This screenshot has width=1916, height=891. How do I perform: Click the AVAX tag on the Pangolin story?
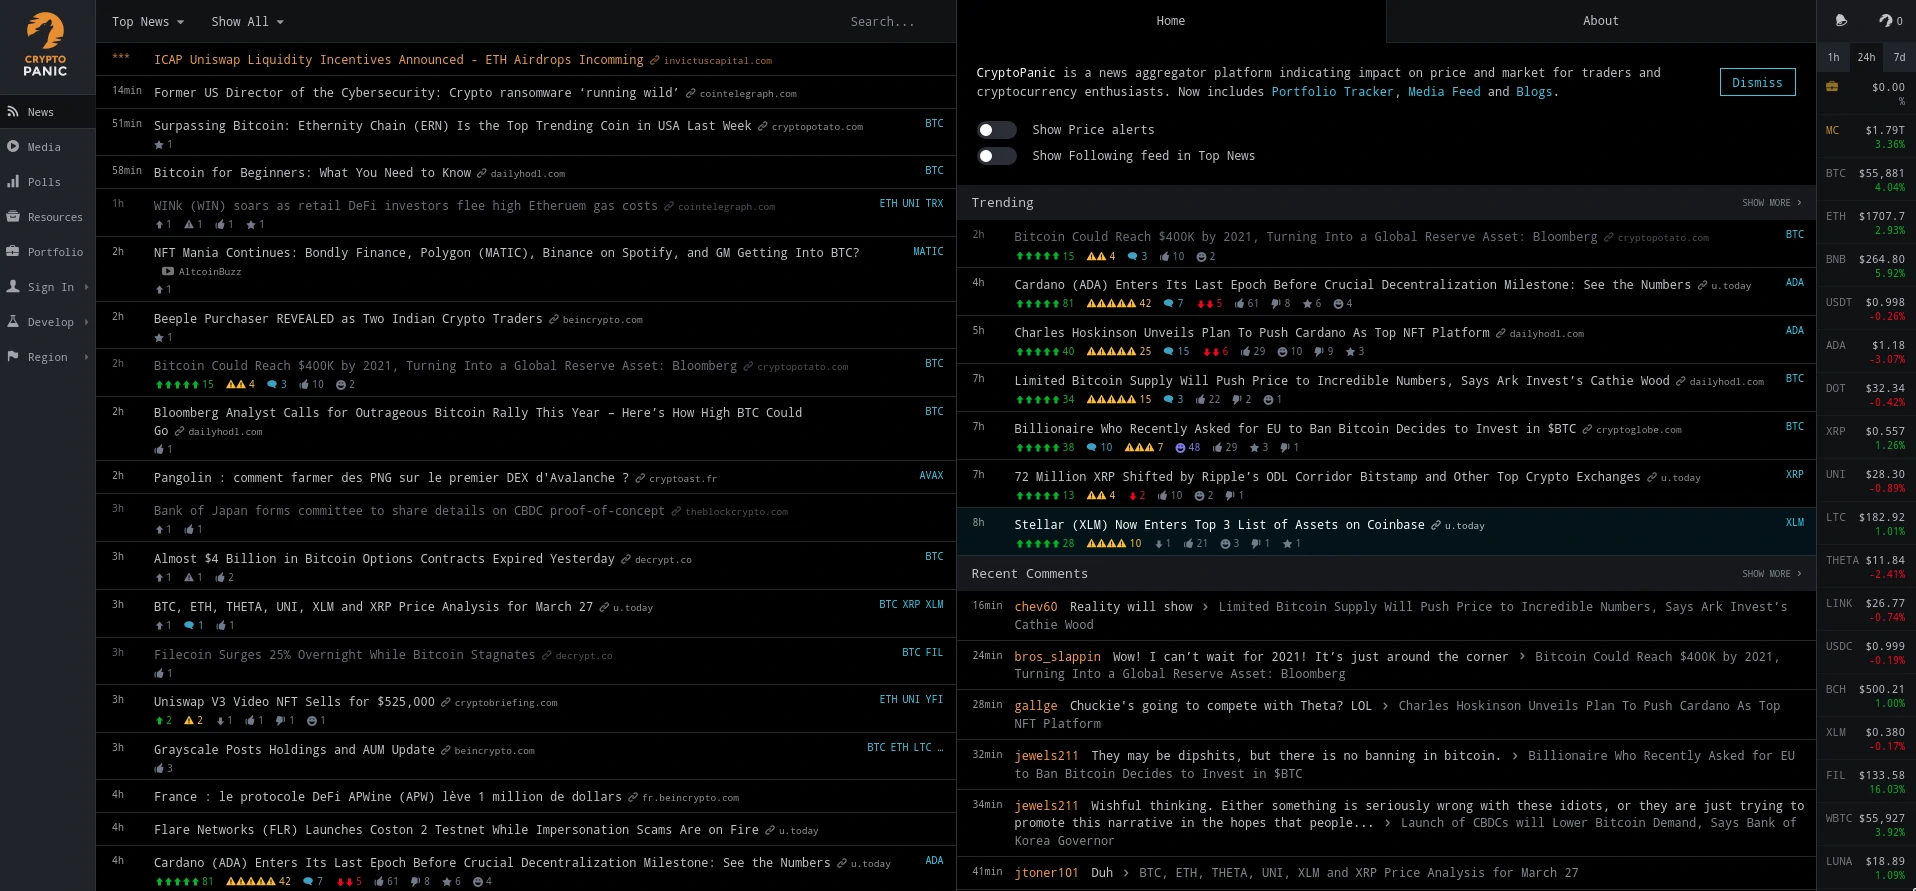click(931, 476)
